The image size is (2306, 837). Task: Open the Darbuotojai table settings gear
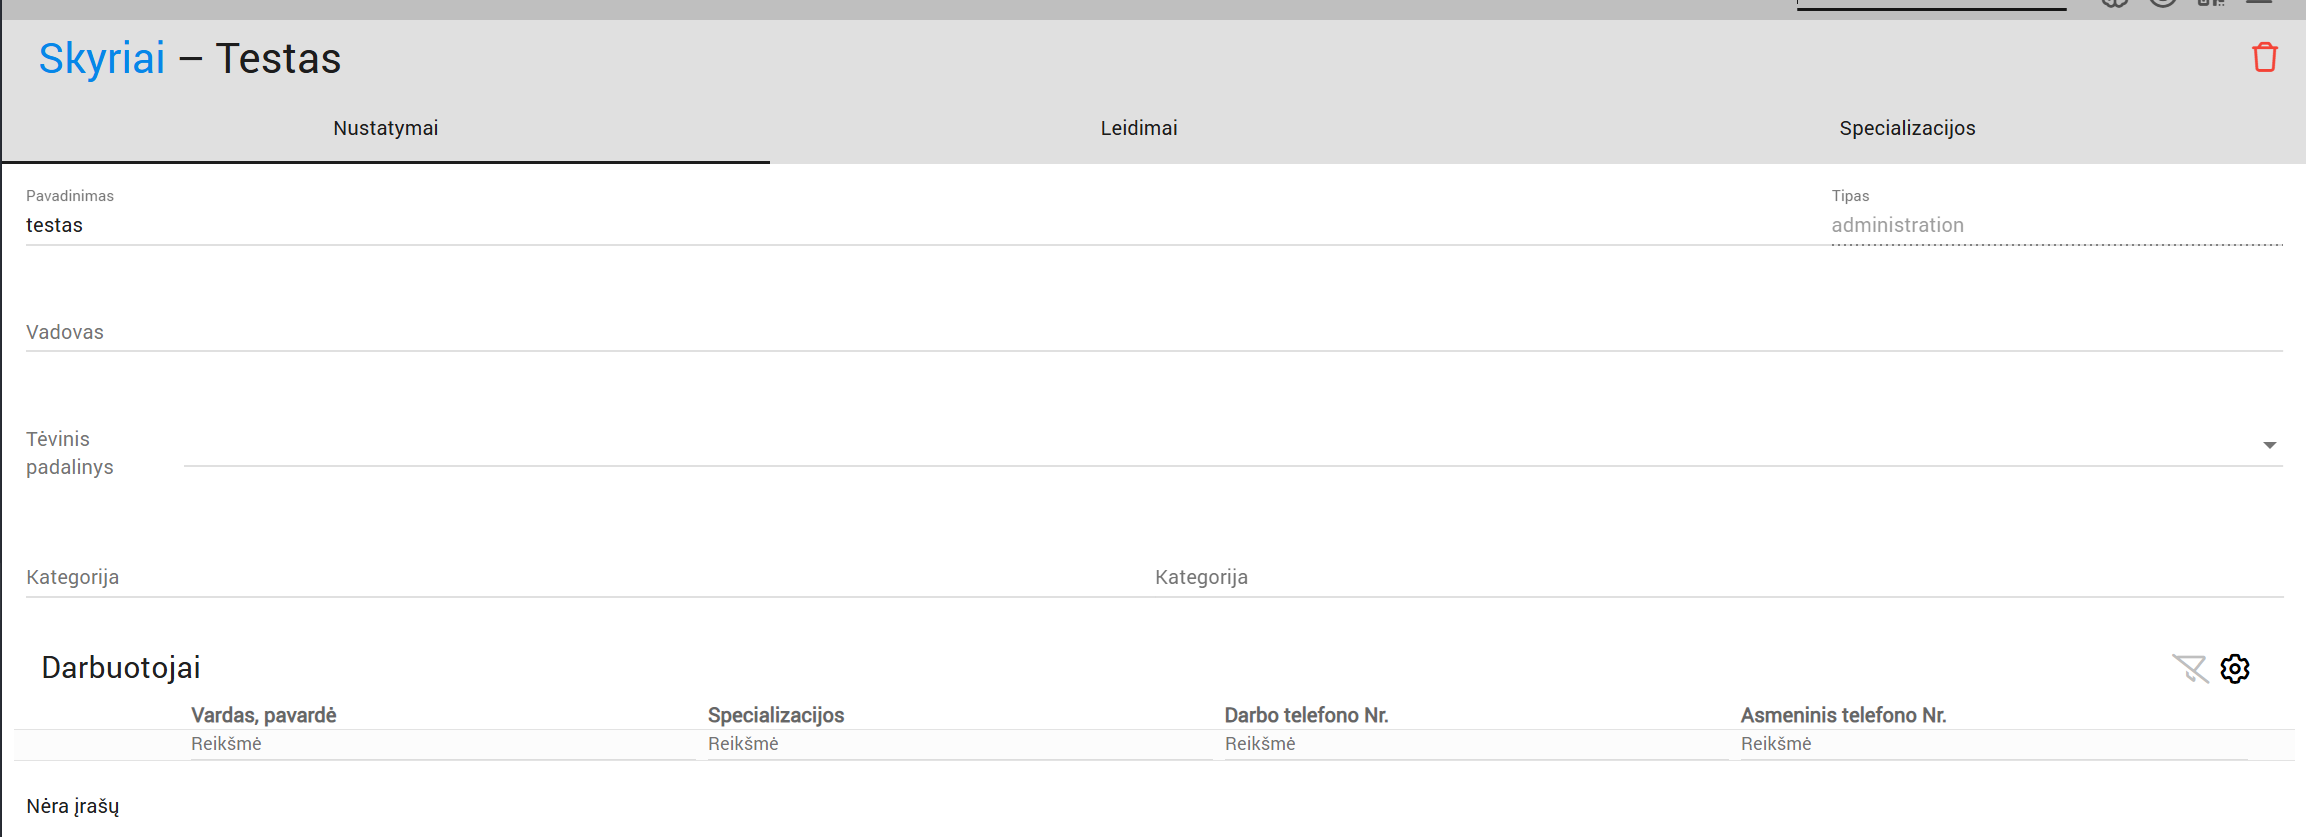tap(2235, 669)
